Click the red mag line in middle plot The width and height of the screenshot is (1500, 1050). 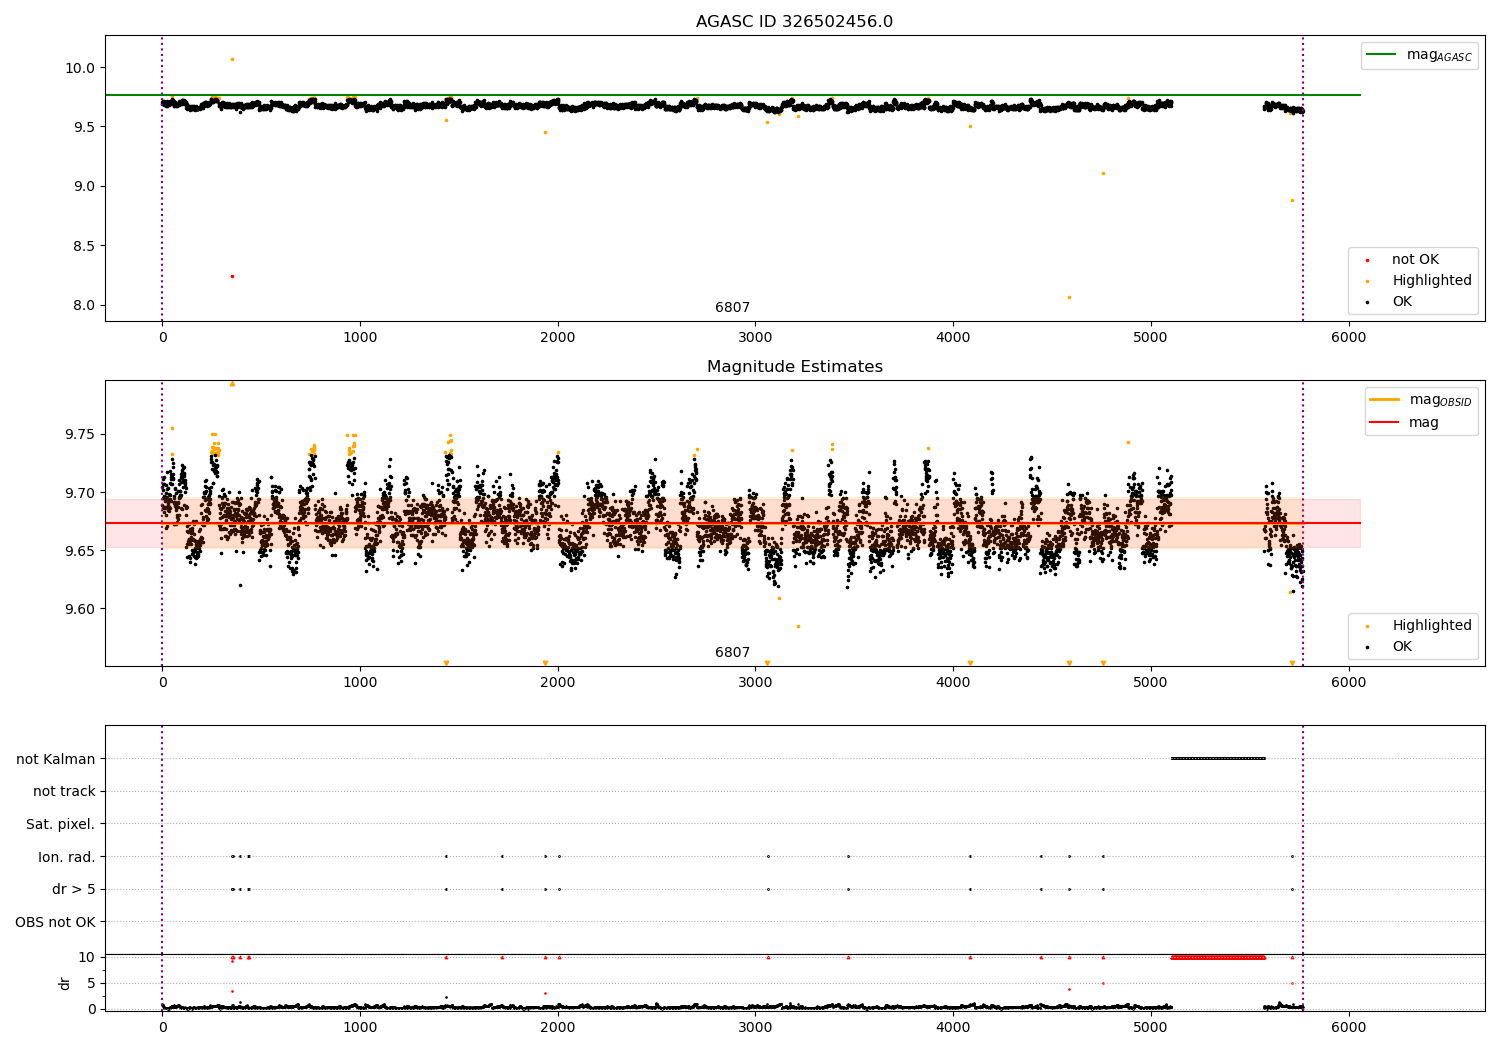click(x=732, y=523)
